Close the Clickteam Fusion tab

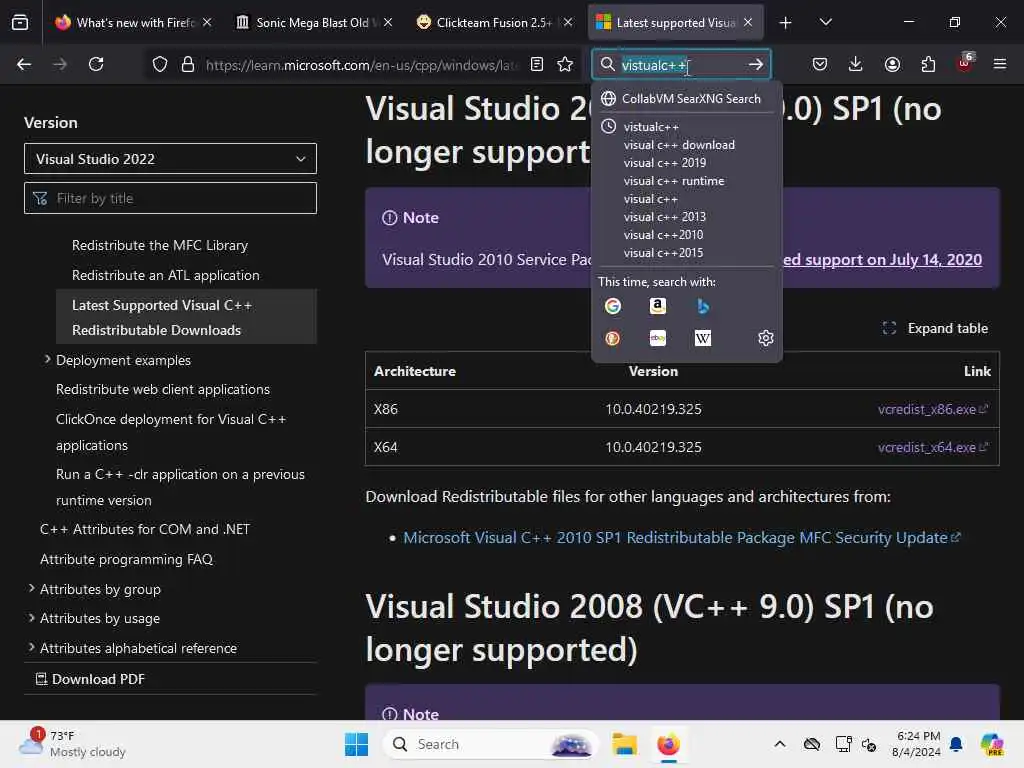click(x=568, y=23)
